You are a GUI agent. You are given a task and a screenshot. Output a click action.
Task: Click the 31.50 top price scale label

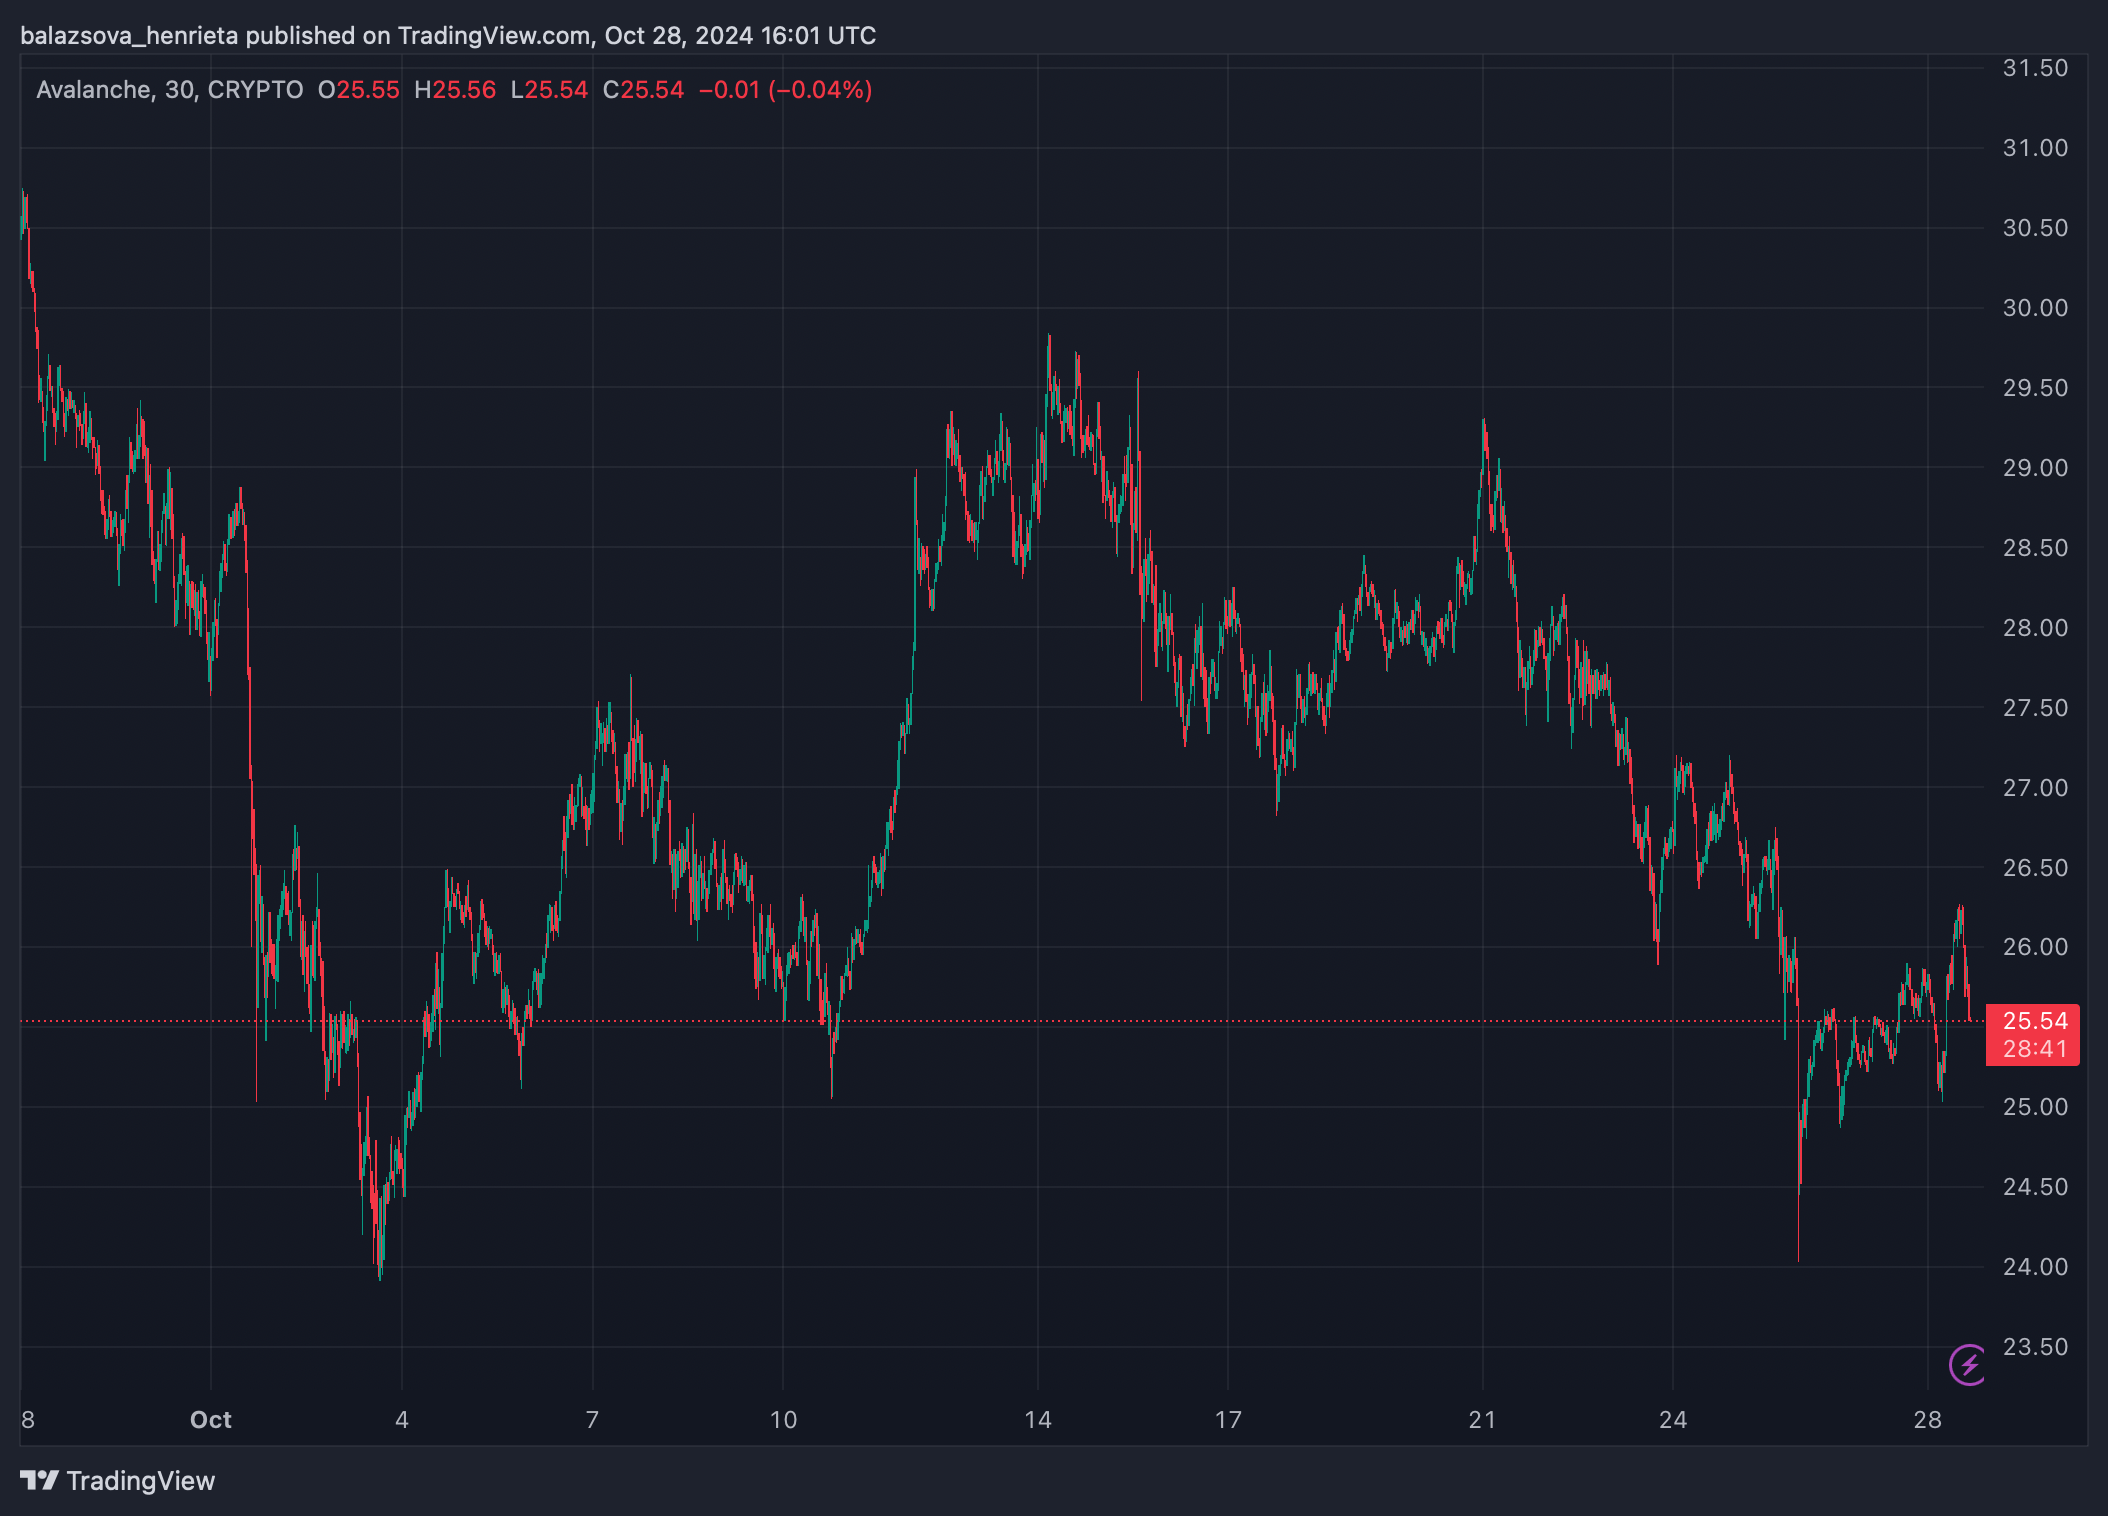tap(2034, 68)
